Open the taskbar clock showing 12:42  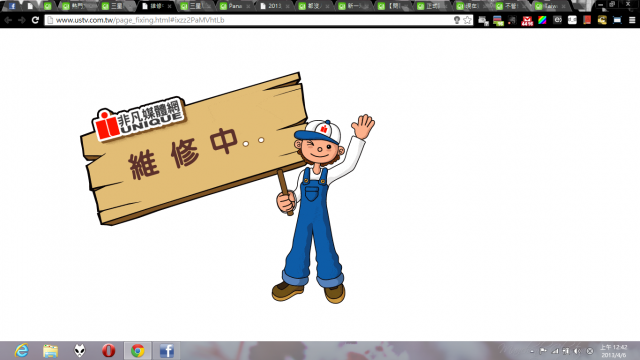pyautogui.click(x=613, y=351)
